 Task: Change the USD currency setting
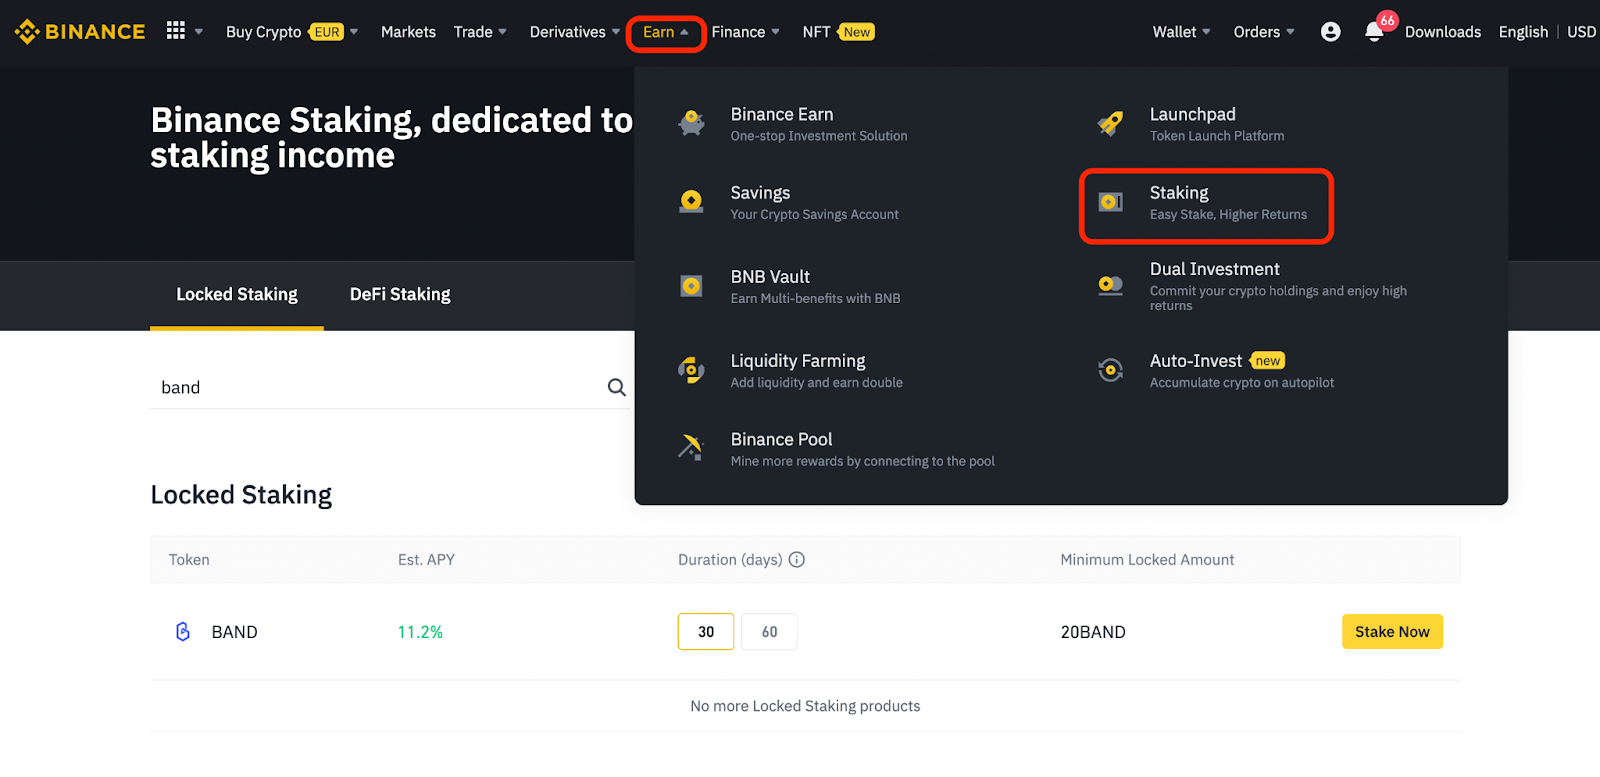click(1581, 32)
